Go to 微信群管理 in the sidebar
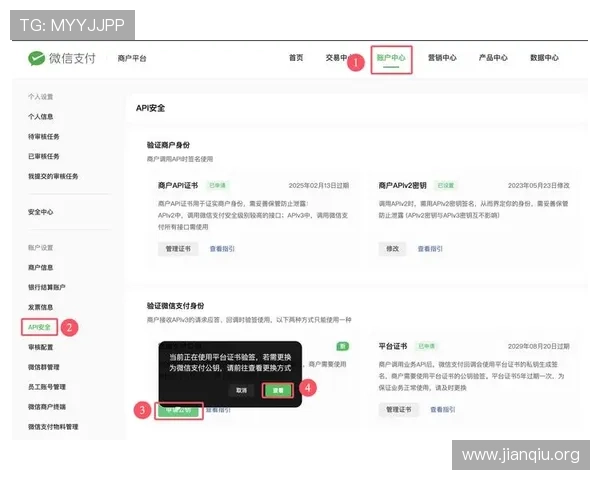This screenshot has width=600, height=480. (44, 367)
